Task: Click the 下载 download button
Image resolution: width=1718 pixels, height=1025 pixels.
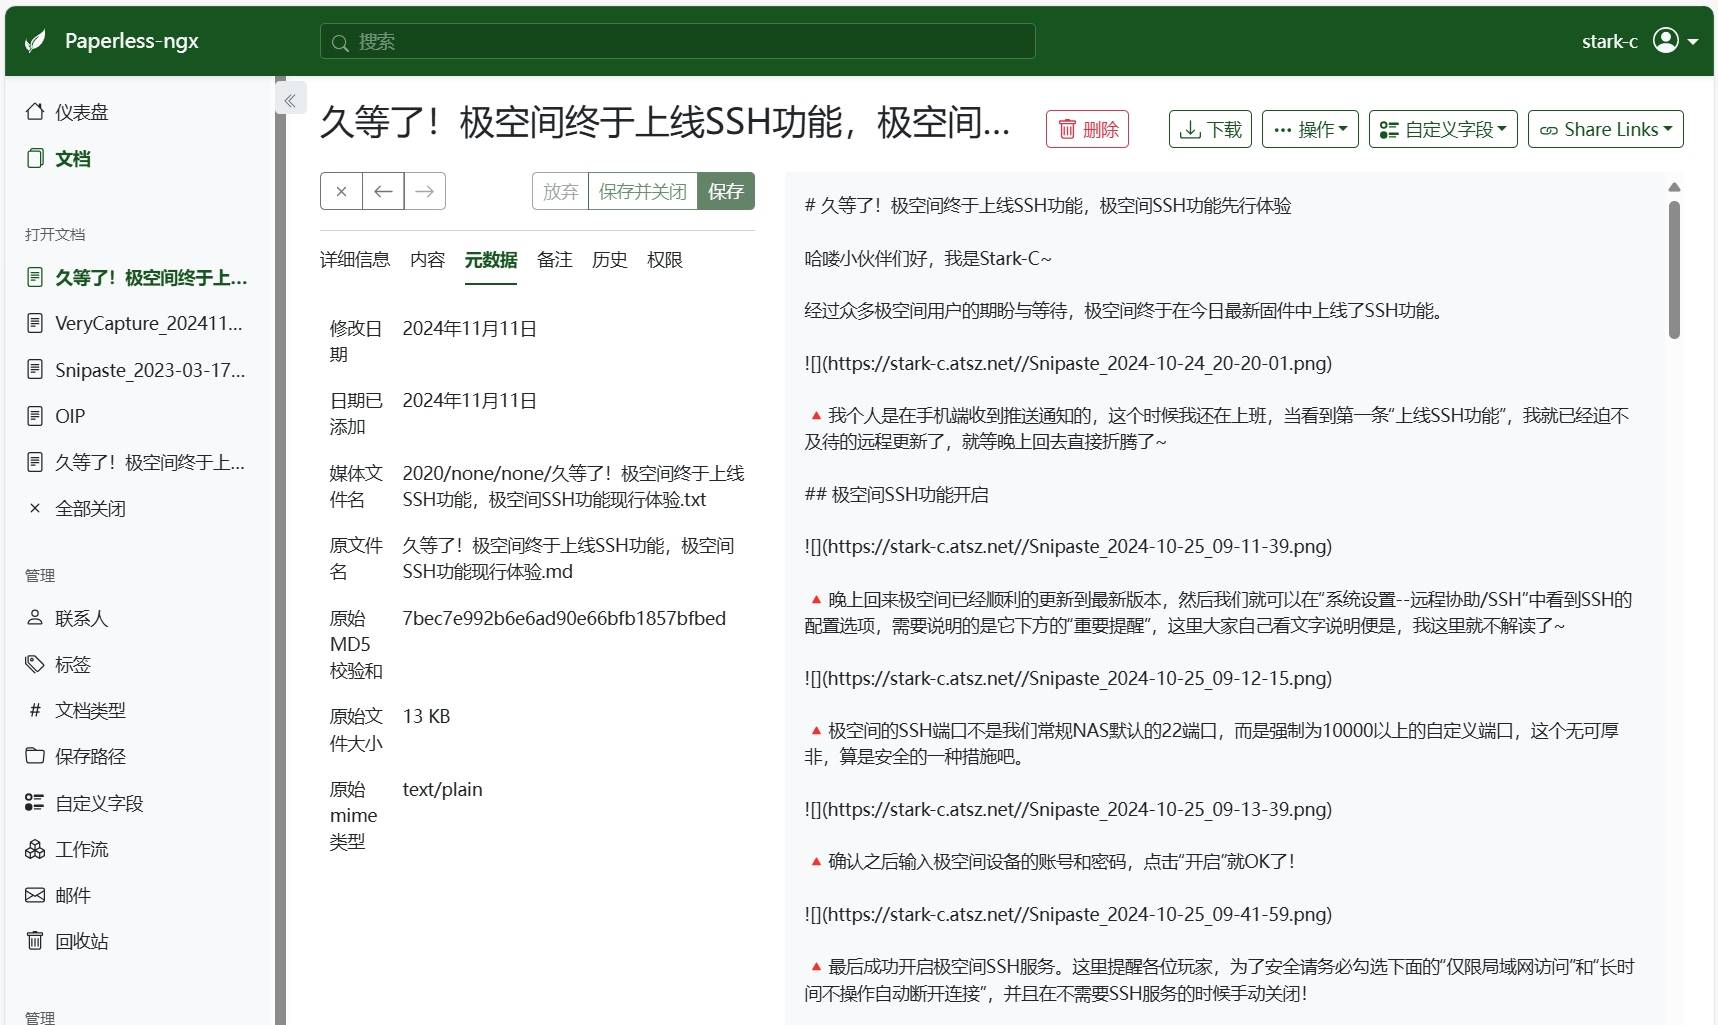Action: [1210, 129]
